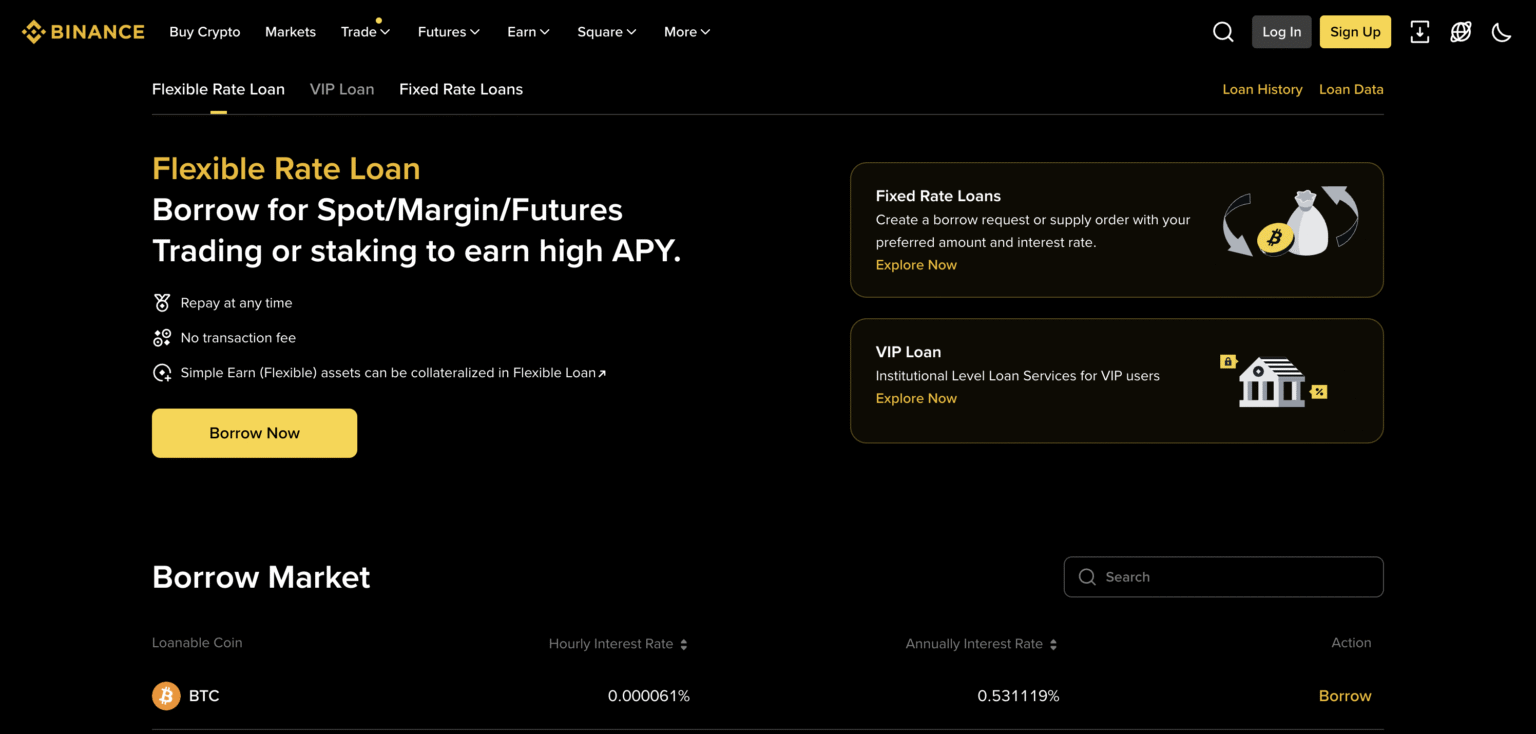Open the language globe icon
This screenshot has width=1536, height=734.
(1461, 32)
